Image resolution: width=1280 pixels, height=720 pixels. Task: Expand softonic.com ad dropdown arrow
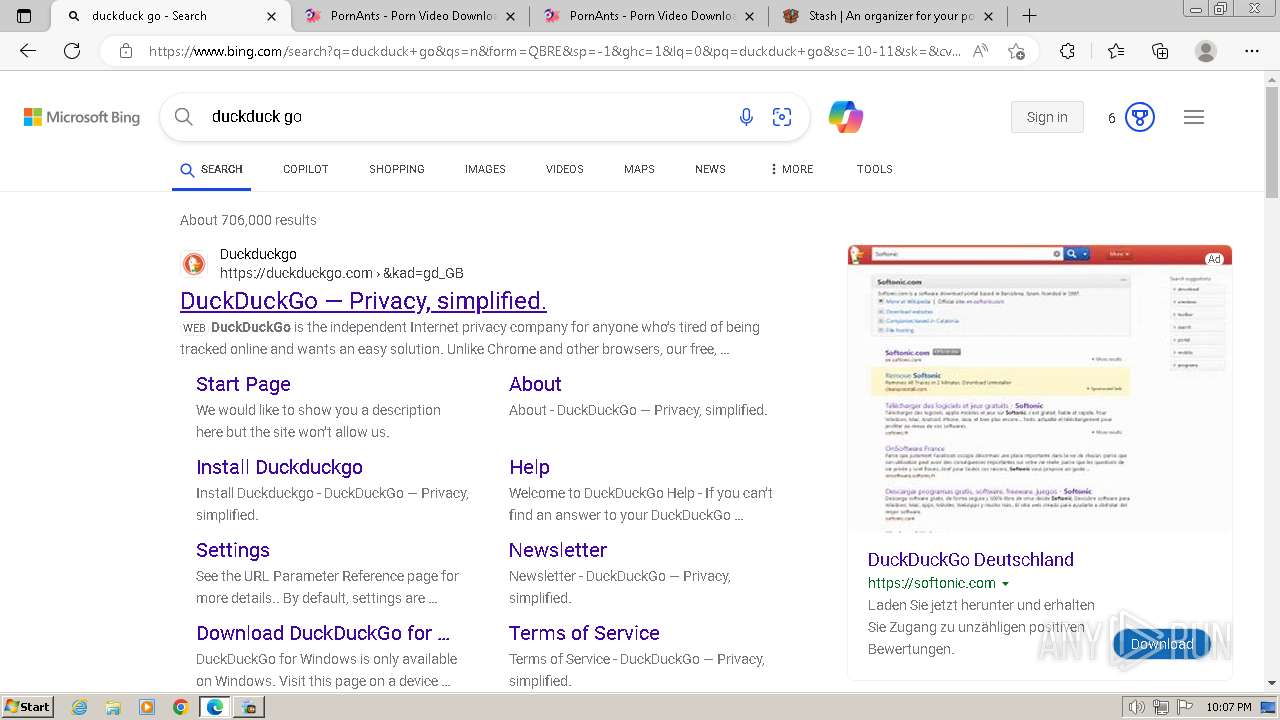(x=1006, y=584)
